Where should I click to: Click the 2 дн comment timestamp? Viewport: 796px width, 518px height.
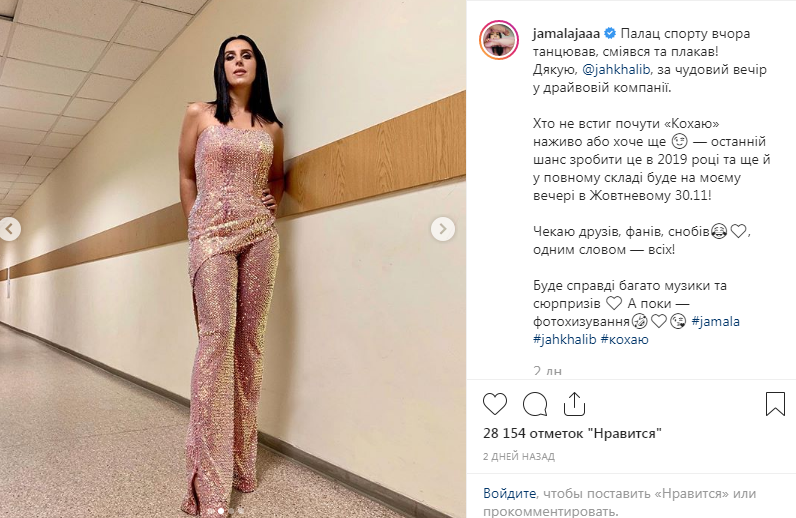pos(547,371)
